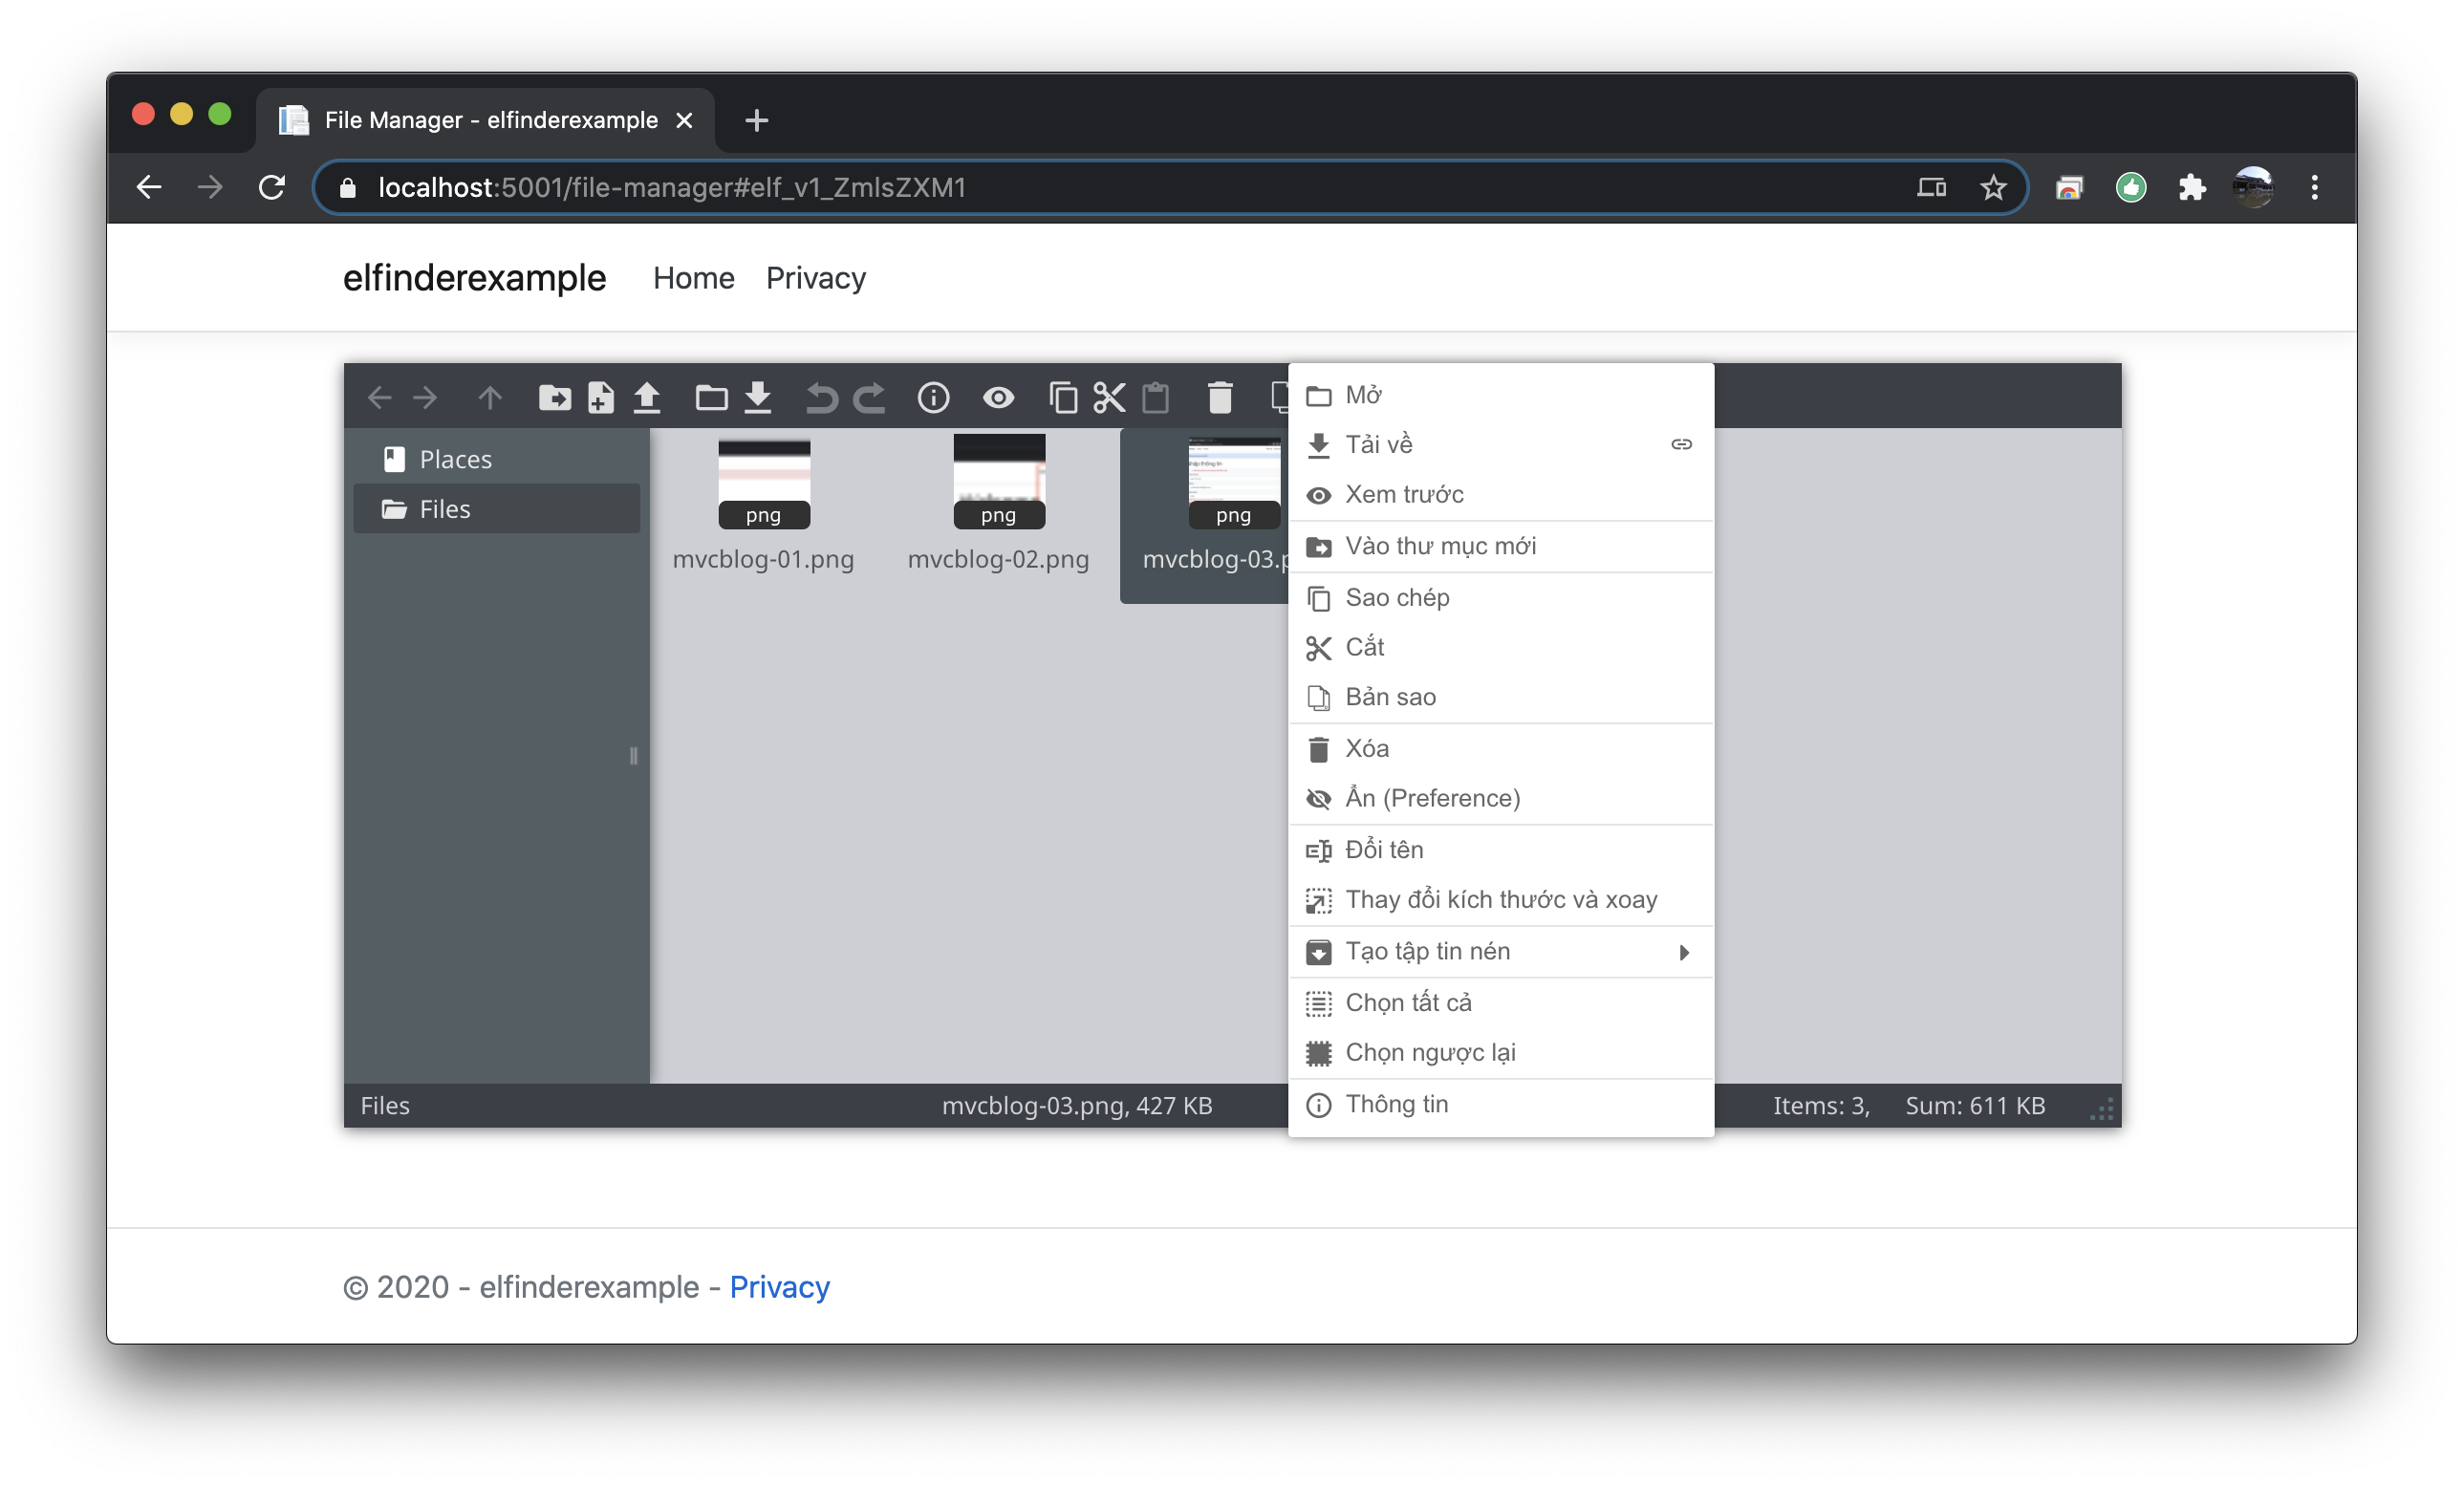Open the Privacy link in footer
The height and width of the screenshot is (1485, 2464).
pyautogui.click(x=779, y=1286)
